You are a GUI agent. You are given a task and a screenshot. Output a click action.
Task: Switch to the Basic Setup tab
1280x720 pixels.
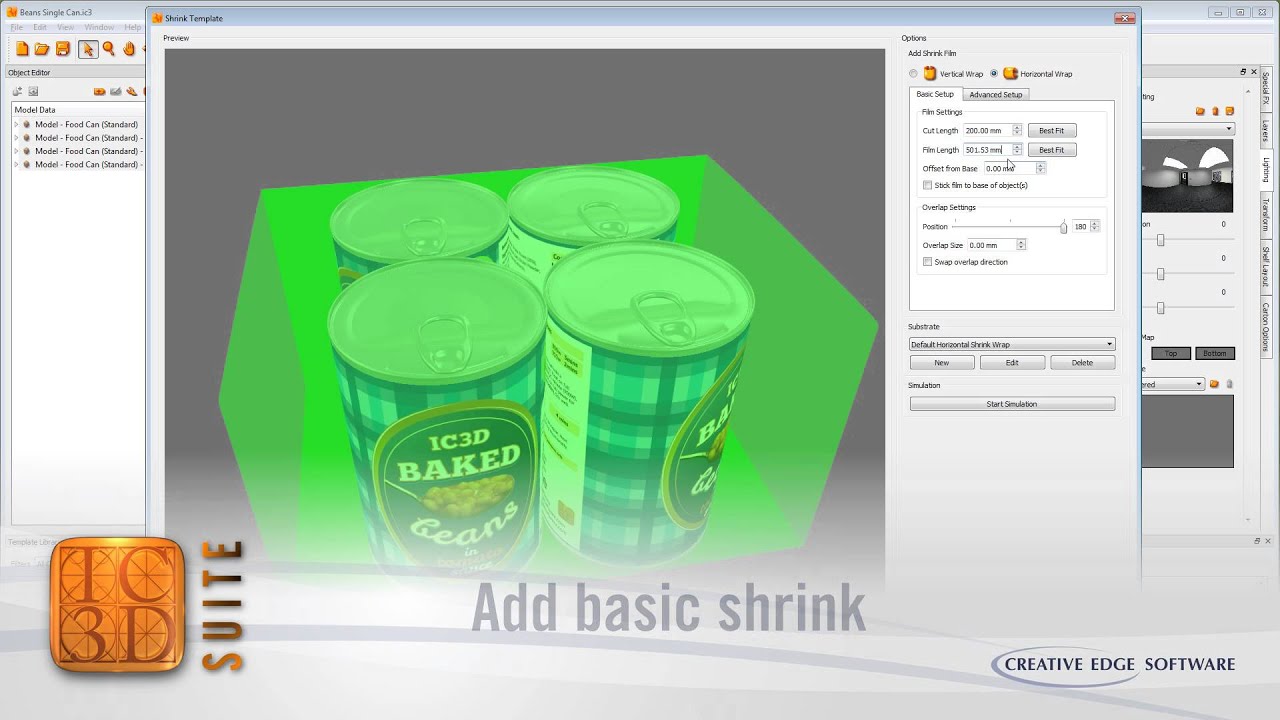(x=935, y=94)
